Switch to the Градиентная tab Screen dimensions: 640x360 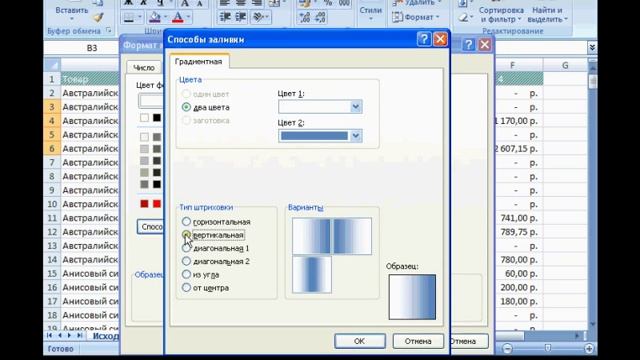tap(199, 62)
